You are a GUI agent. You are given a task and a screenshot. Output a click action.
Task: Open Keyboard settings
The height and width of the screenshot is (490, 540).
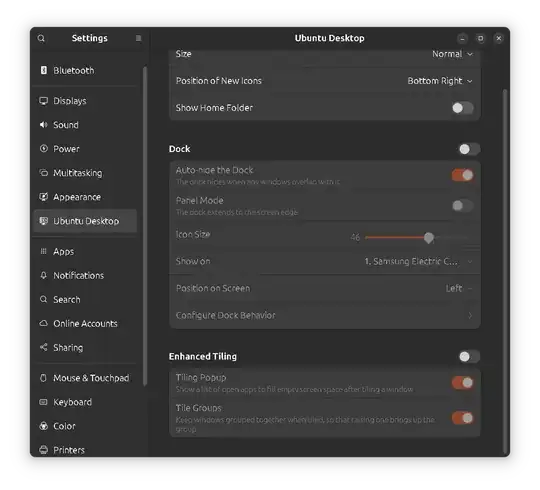[85, 402]
